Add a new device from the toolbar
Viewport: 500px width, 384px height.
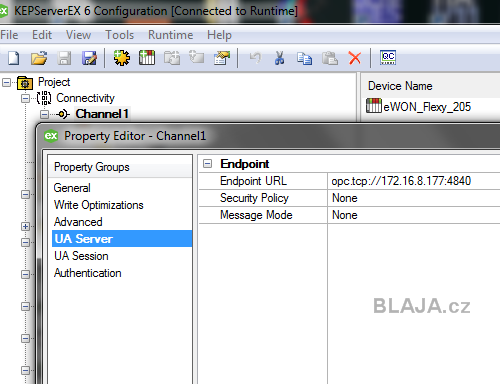tap(147, 58)
